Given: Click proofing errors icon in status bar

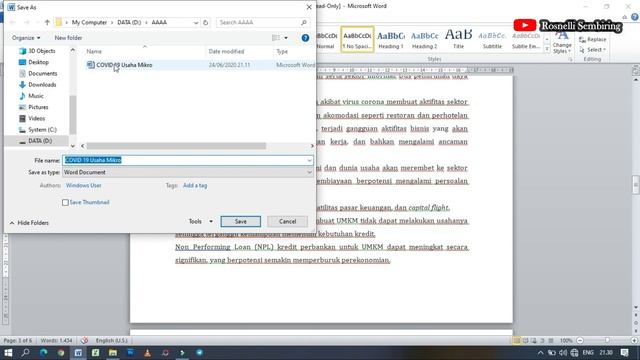Looking at the screenshot, I should click(84, 340).
